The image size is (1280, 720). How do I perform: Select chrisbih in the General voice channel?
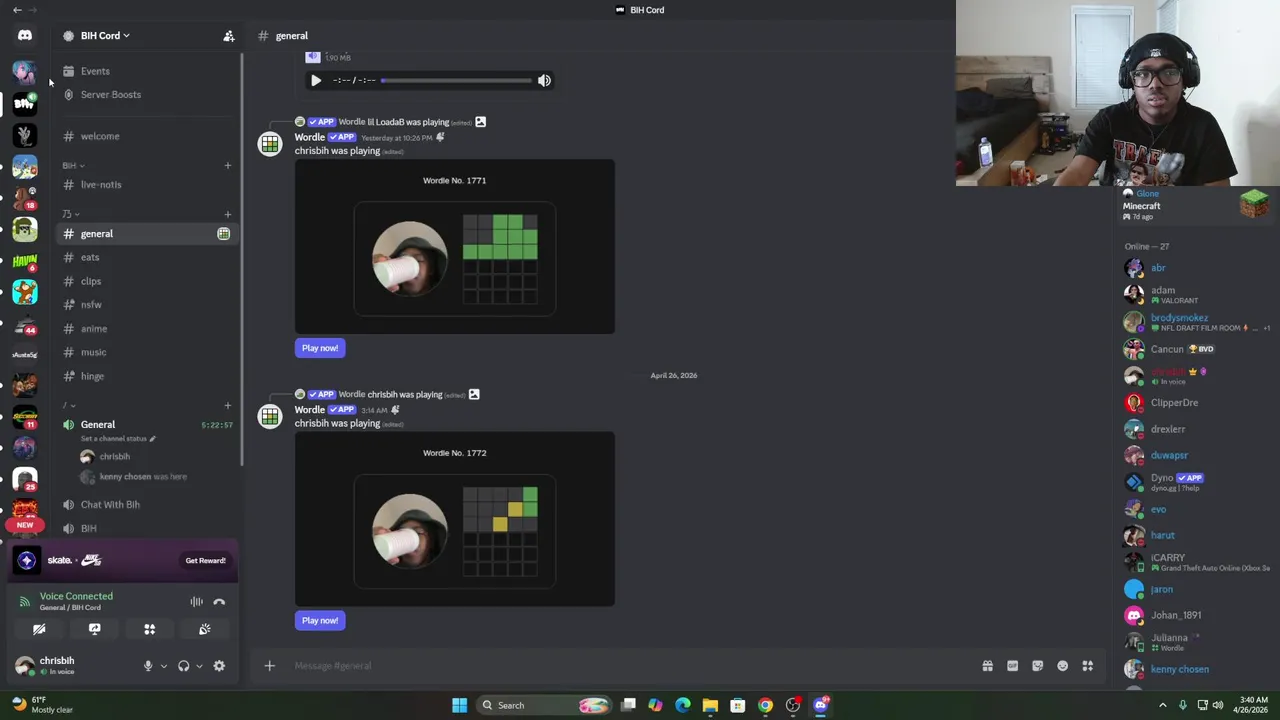tap(114, 457)
